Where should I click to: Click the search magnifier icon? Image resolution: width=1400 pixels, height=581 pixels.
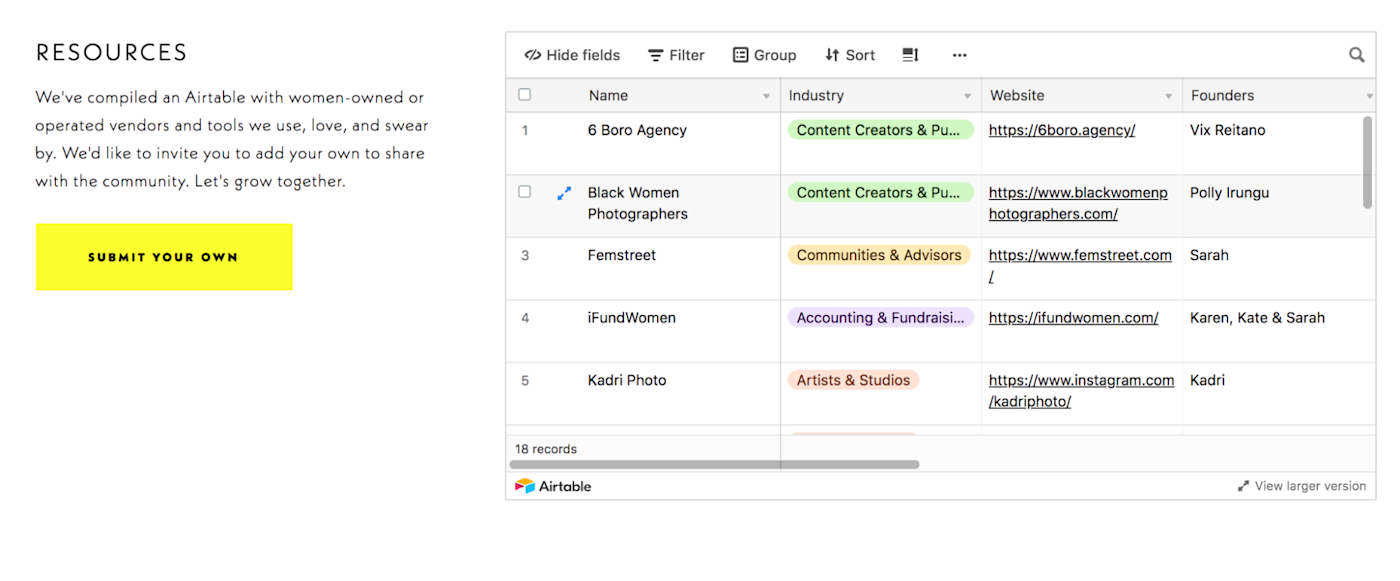[1356, 55]
